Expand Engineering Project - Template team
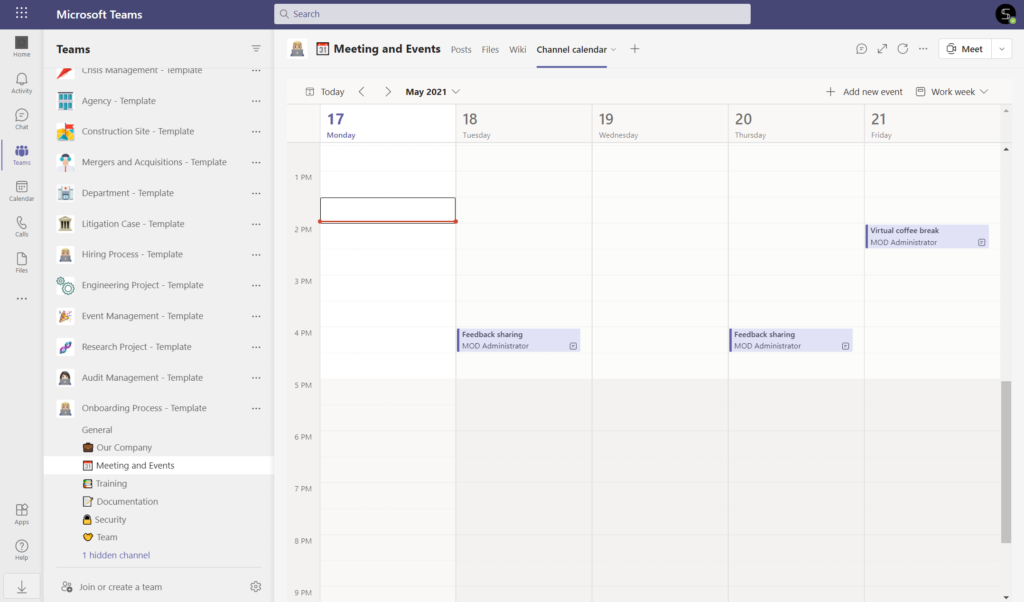Viewport: 1024px width, 602px height. (x=142, y=285)
